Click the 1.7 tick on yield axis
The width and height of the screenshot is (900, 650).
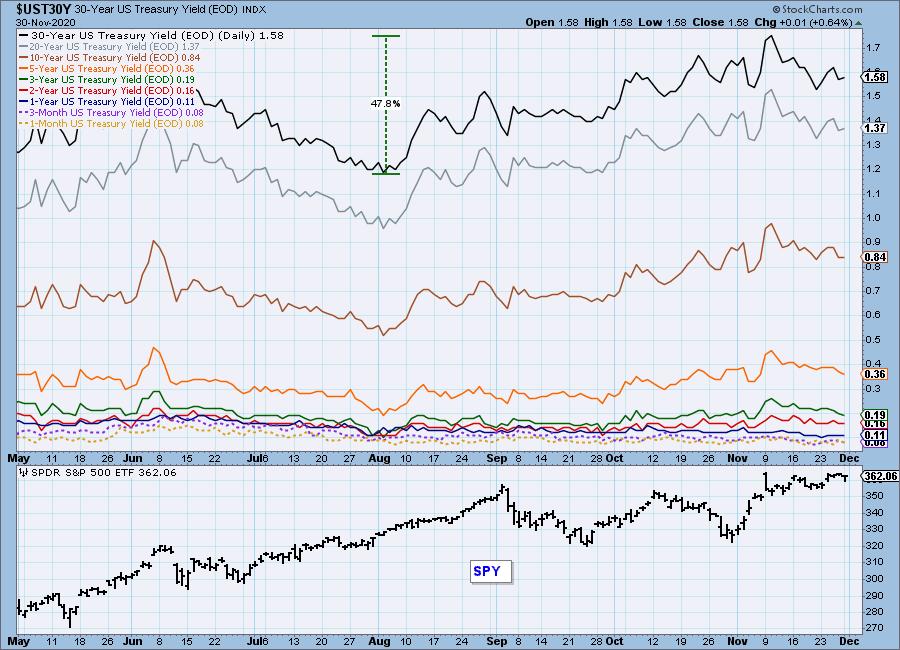coord(873,47)
